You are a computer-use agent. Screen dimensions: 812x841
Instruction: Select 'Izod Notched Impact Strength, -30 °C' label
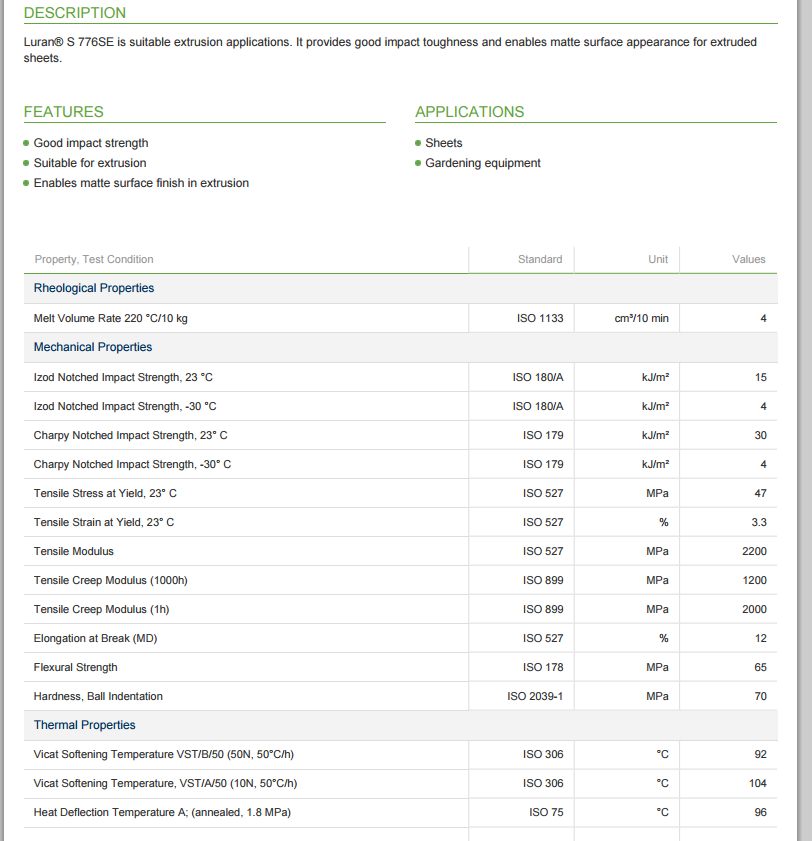[x=125, y=406]
